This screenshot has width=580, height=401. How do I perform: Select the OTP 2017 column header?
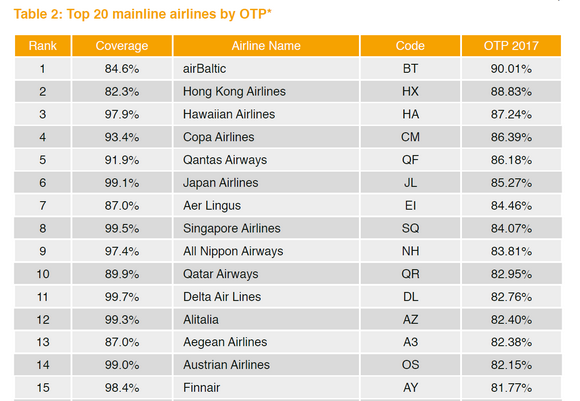point(511,46)
